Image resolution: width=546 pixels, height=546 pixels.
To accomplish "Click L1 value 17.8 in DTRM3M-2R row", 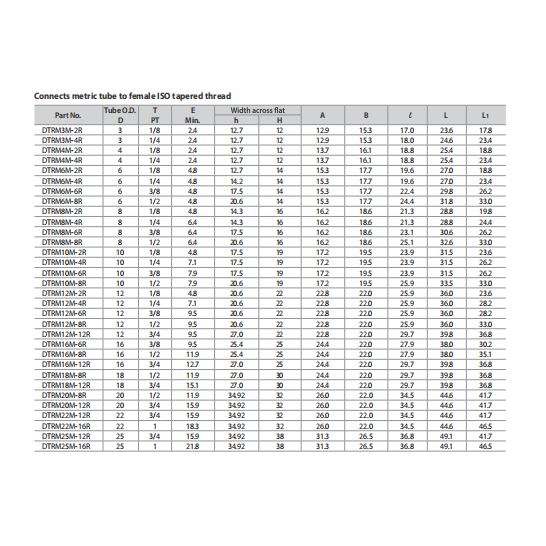I will tap(485, 131).
